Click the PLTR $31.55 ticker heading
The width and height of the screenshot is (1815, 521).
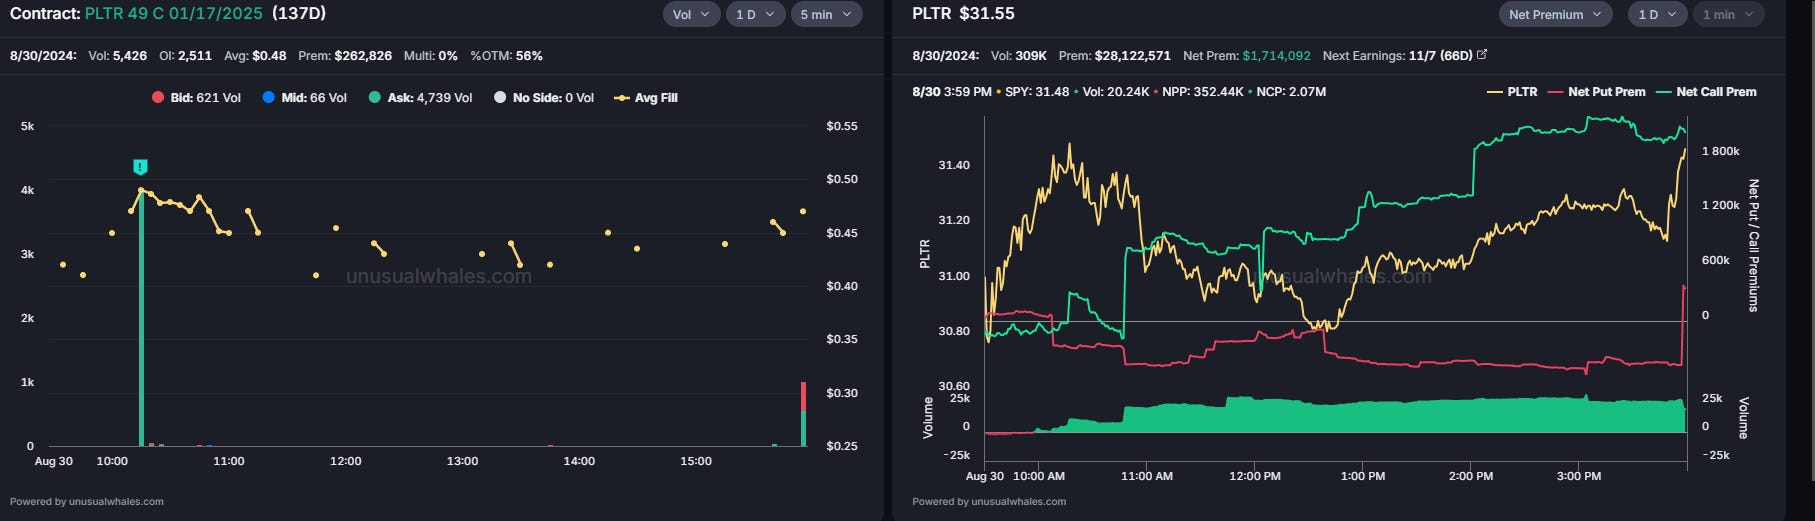tap(963, 14)
